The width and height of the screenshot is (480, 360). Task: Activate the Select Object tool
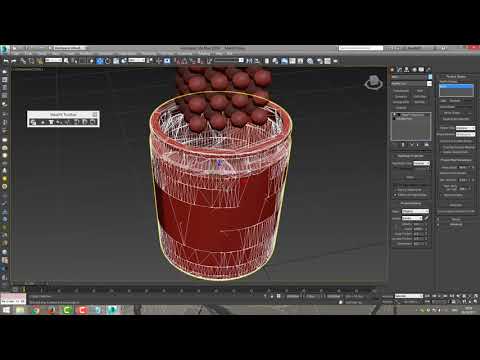[66, 61]
